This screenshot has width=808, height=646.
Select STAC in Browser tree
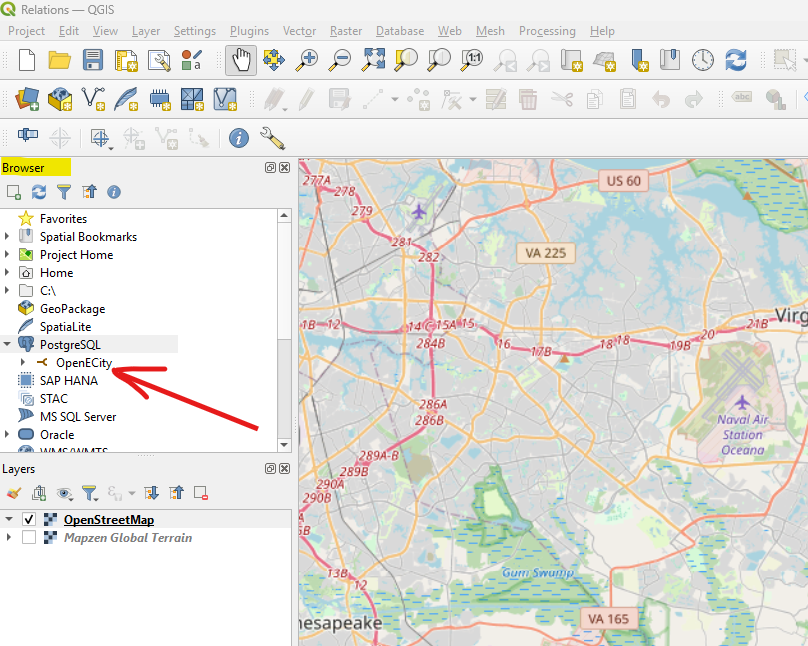[54, 399]
